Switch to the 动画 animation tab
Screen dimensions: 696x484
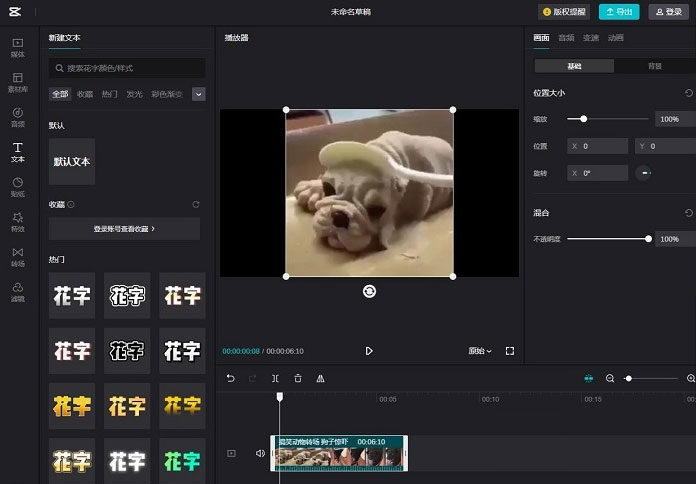[616, 38]
